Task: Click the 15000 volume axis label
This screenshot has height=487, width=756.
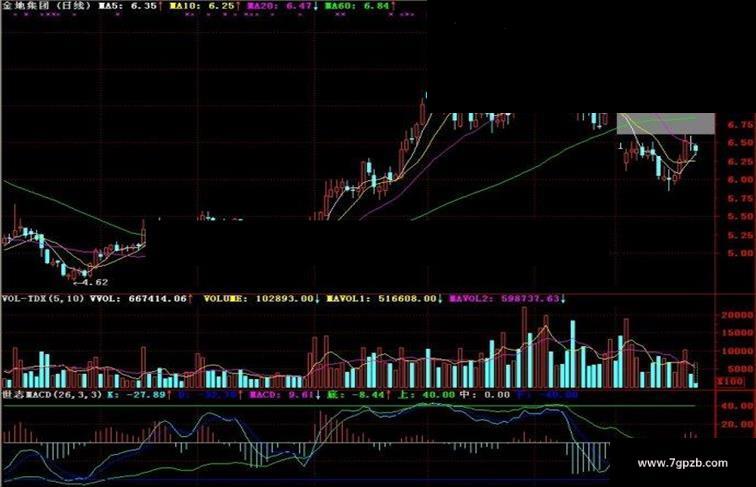Action: [738, 333]
